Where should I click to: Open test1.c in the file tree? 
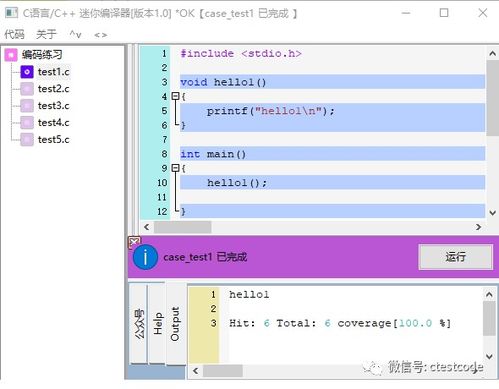54,72
